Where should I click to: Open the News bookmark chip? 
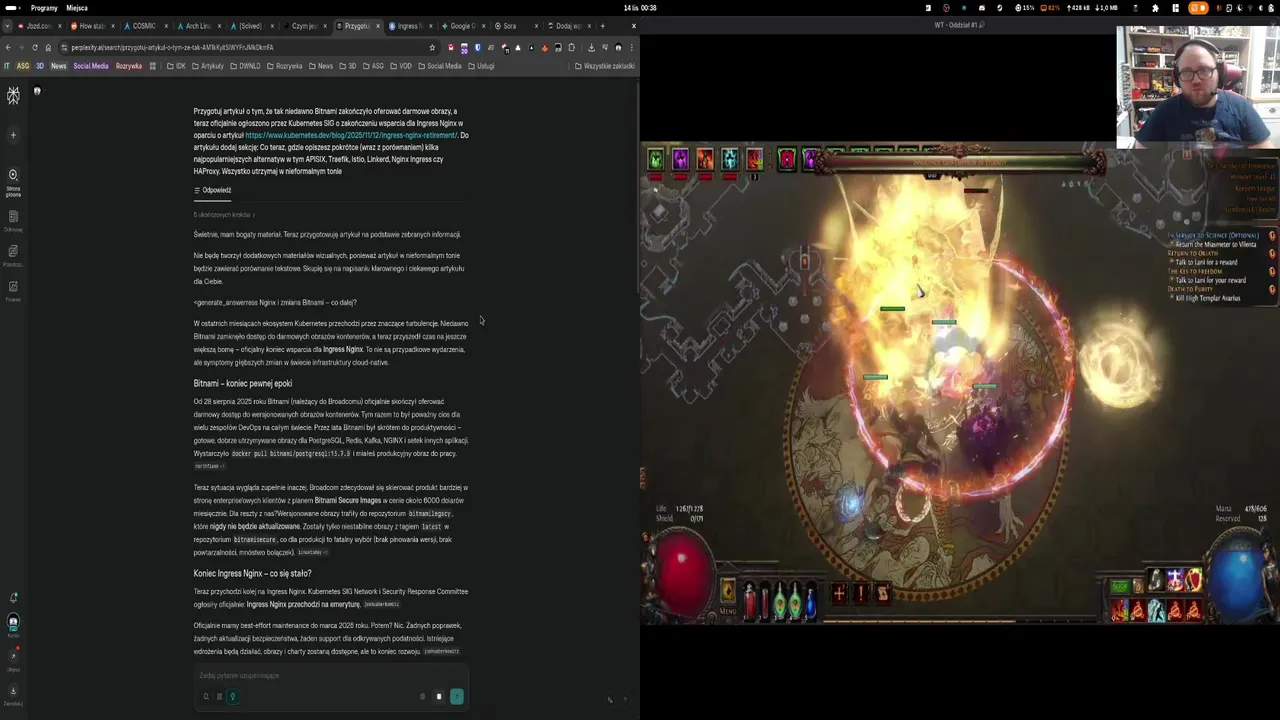(58, 66)
